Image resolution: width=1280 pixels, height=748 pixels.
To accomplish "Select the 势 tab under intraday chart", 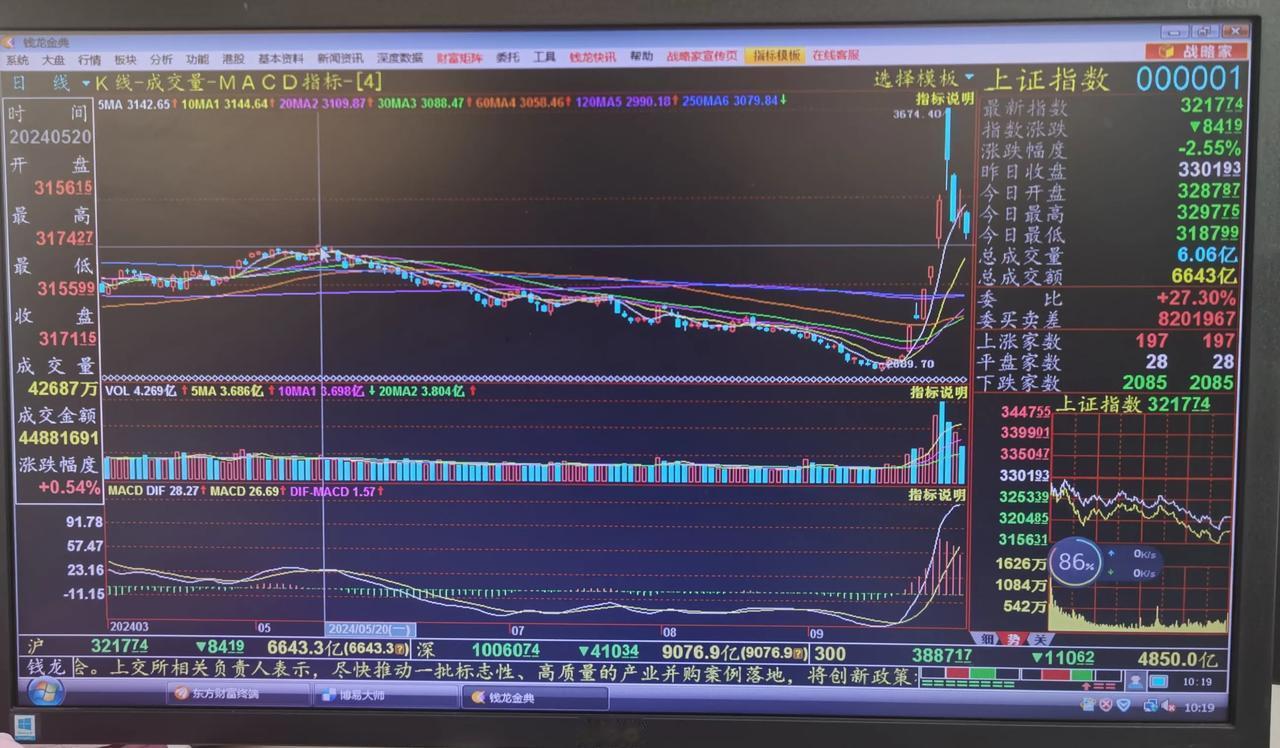I will click(1014, 639).
